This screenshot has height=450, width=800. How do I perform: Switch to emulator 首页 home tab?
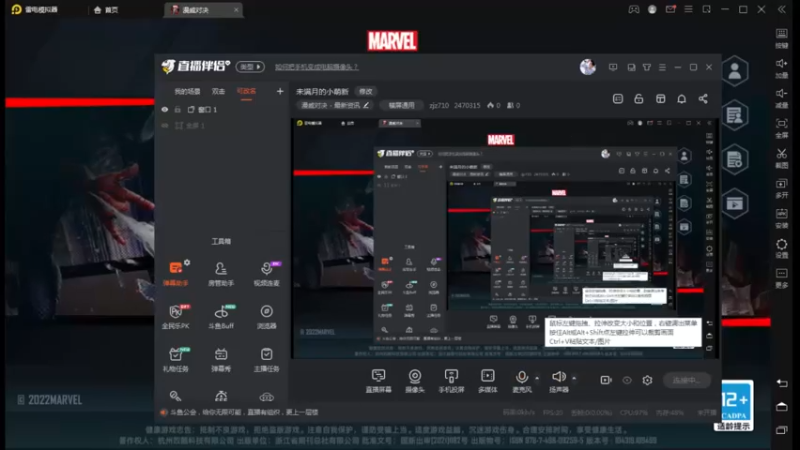(x=106, y=10)
